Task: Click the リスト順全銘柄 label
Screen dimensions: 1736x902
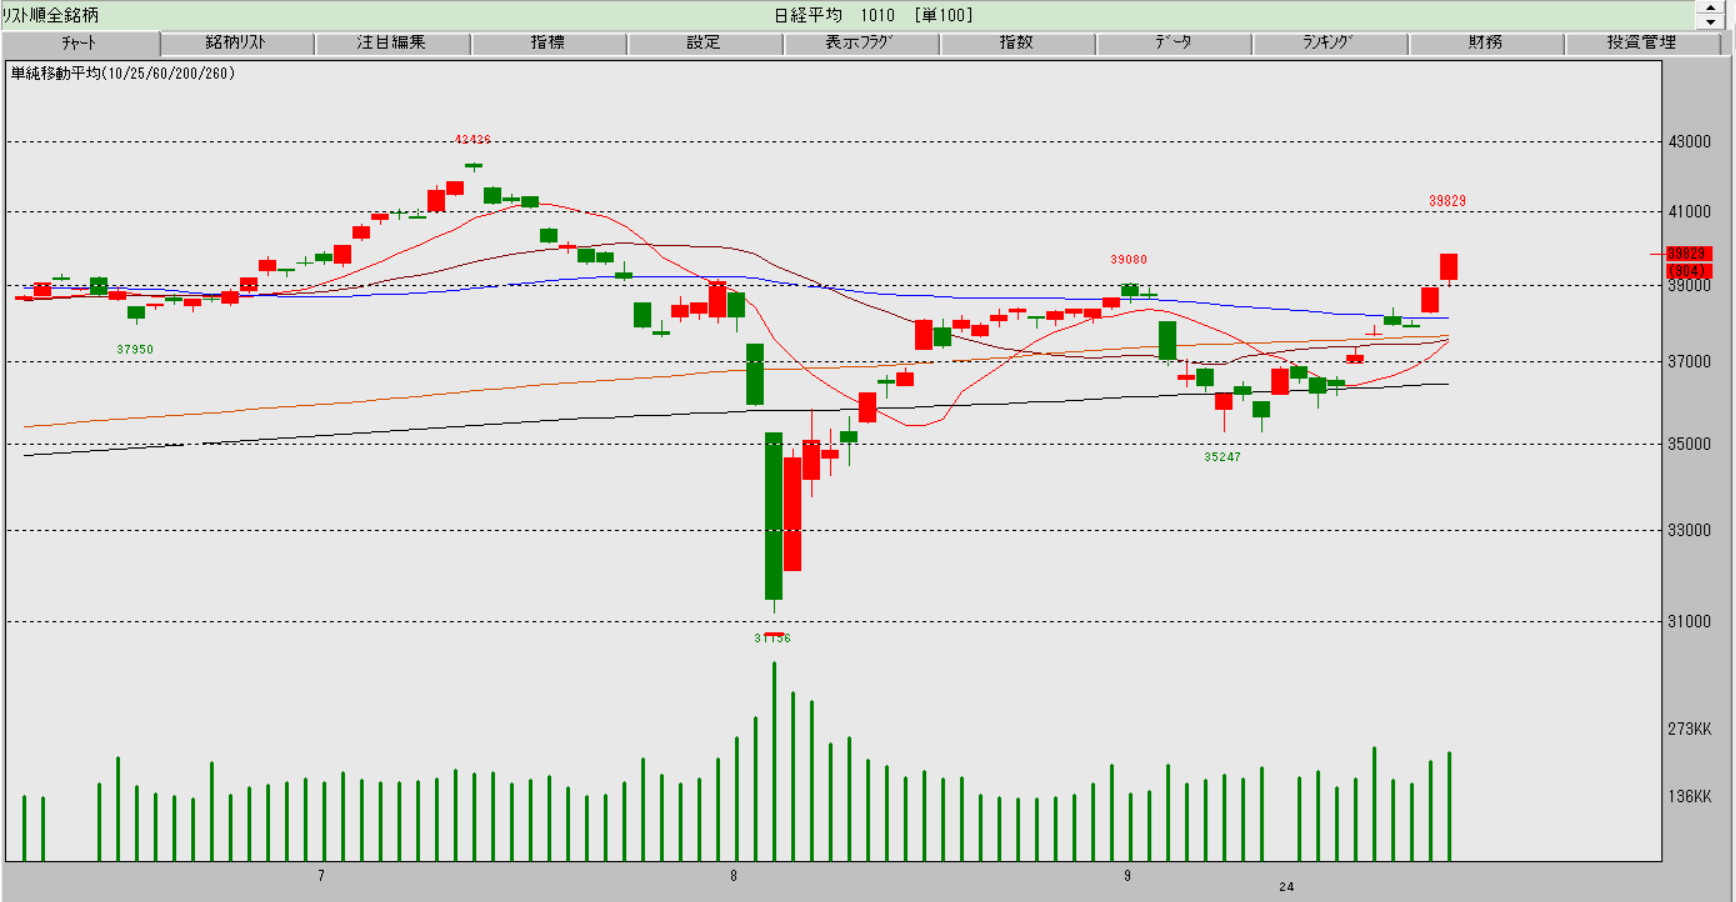Action: pyautogui.click(x=50, y=15)
